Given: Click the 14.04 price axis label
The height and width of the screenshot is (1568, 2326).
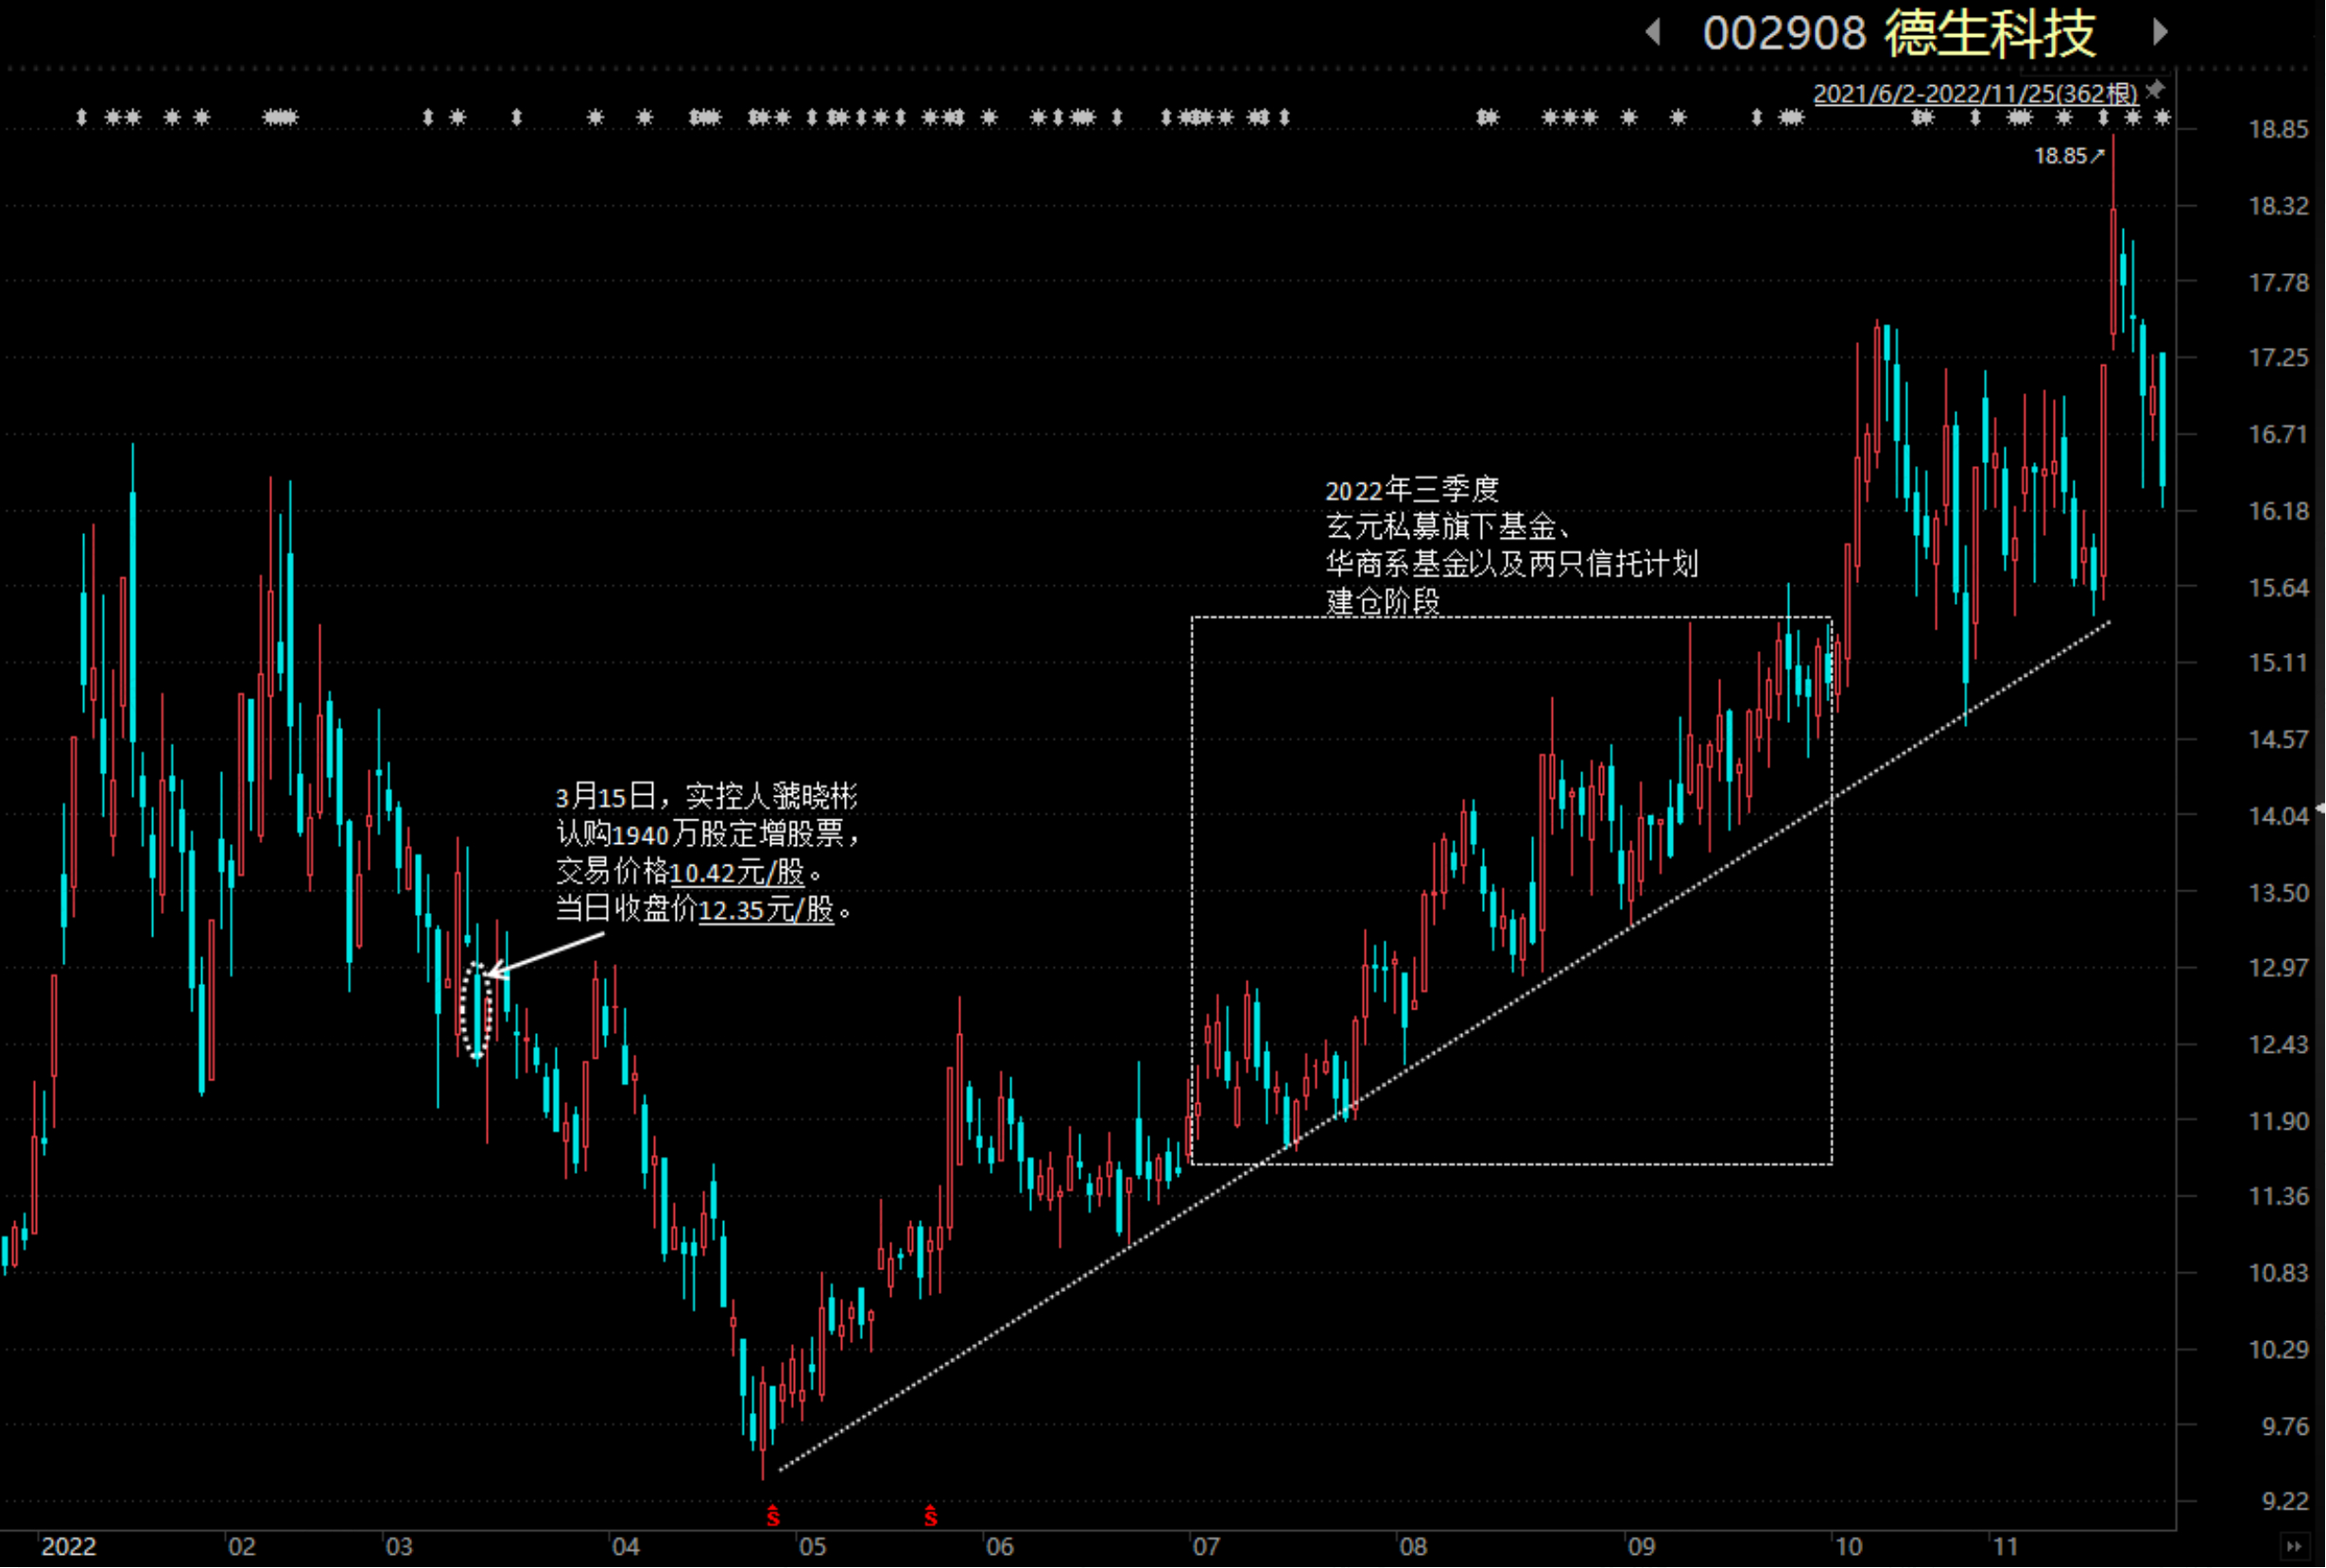Looking at the screenshot, I should click(x=2278, y=816).
